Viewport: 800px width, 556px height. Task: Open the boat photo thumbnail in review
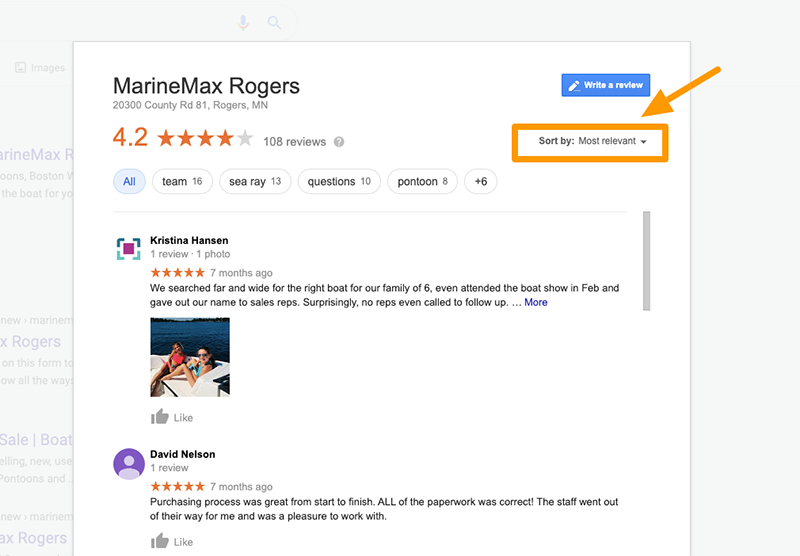(x=190, y=357)
